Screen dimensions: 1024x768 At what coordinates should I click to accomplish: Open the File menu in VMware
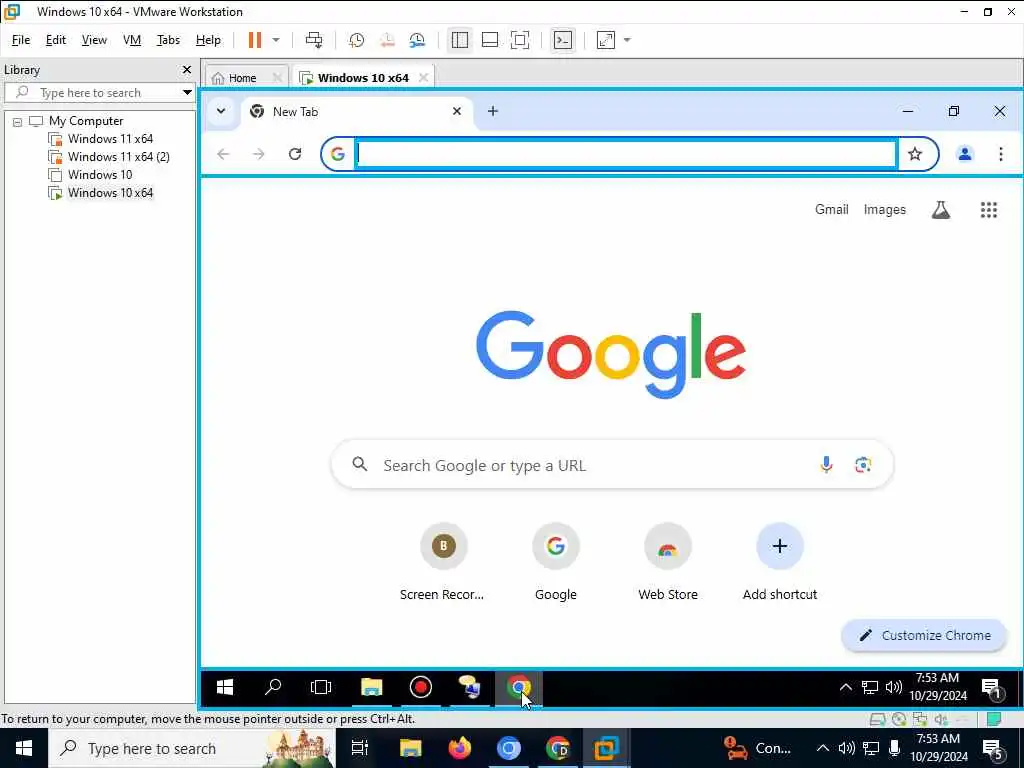click(21, 40)
